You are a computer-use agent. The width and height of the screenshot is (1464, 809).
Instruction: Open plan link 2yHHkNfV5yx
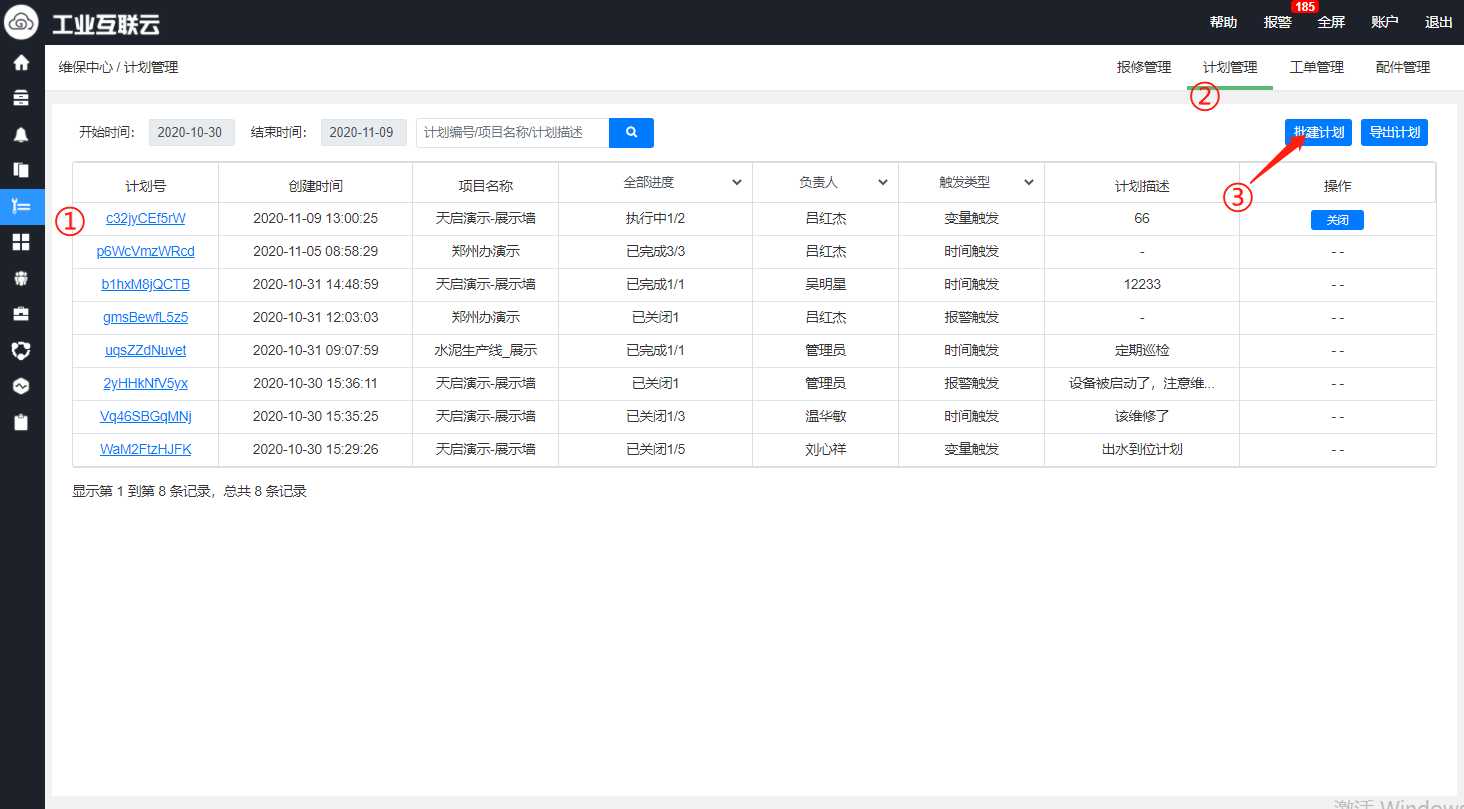pos(146,384)
